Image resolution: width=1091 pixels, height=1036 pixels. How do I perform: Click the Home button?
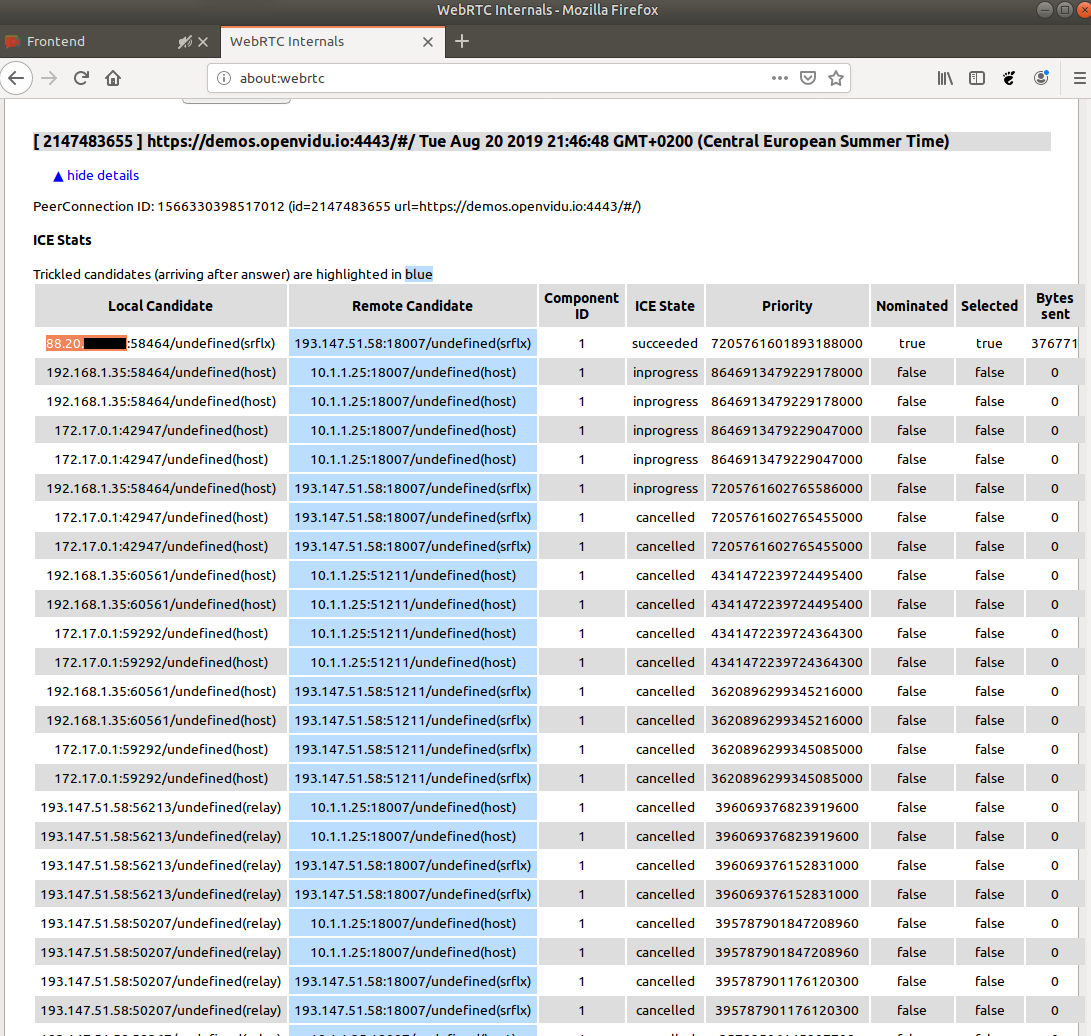point(112,77)
